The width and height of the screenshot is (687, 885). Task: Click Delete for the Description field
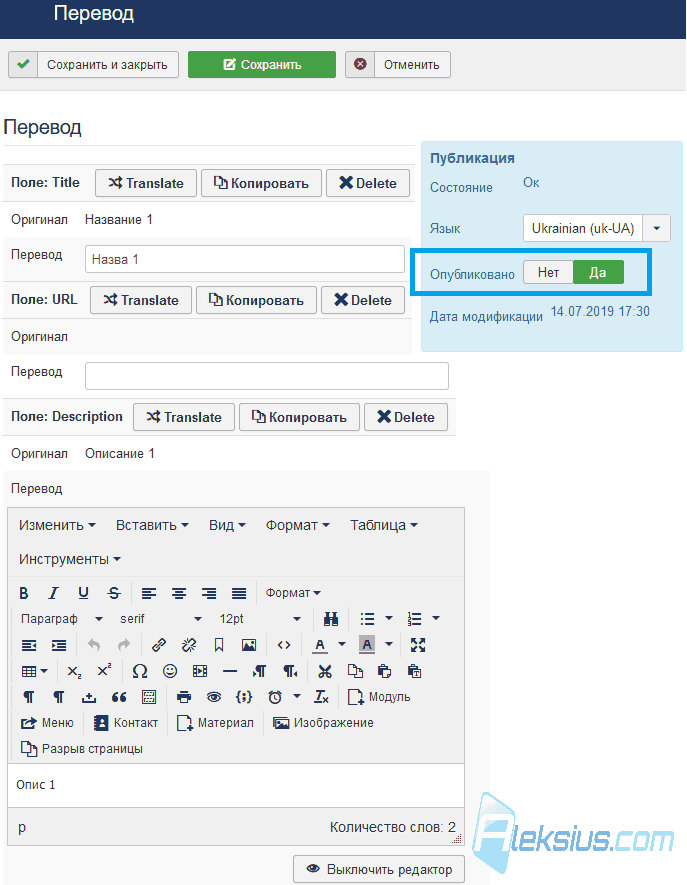coord(406,417)
